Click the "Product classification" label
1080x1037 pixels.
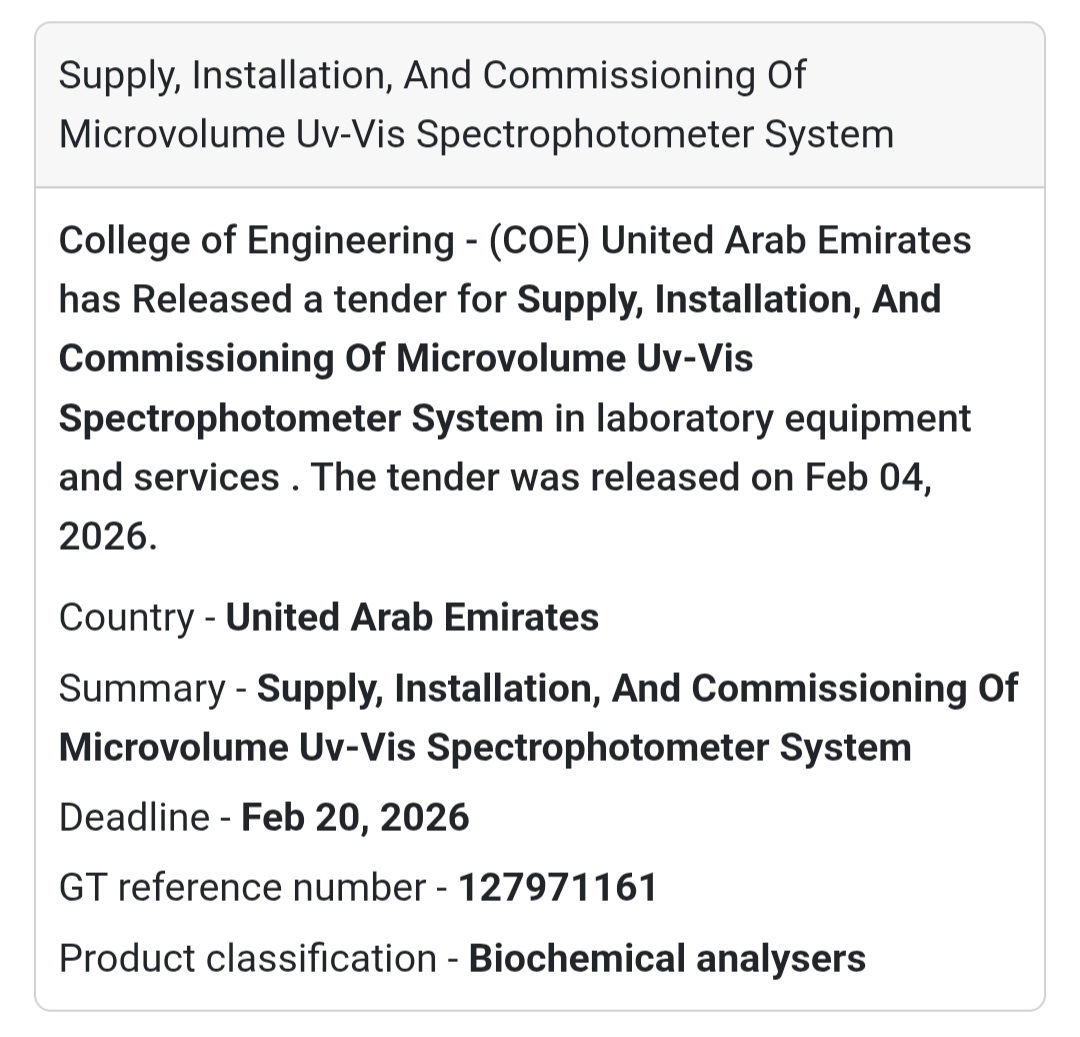247,958
